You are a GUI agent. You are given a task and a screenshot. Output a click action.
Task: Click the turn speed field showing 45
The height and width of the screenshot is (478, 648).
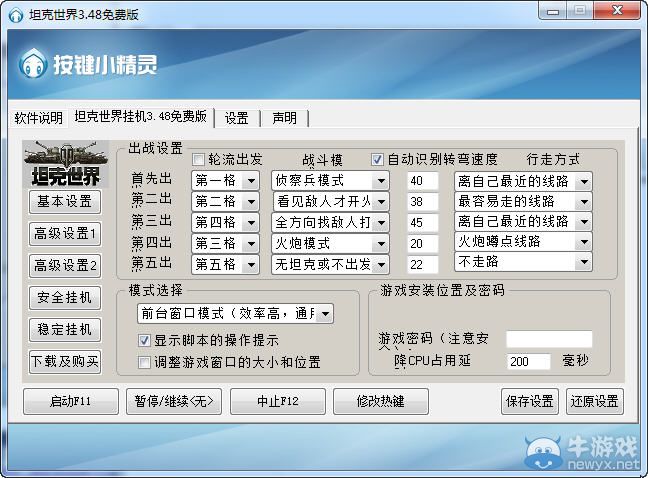(x=422, y=223)
